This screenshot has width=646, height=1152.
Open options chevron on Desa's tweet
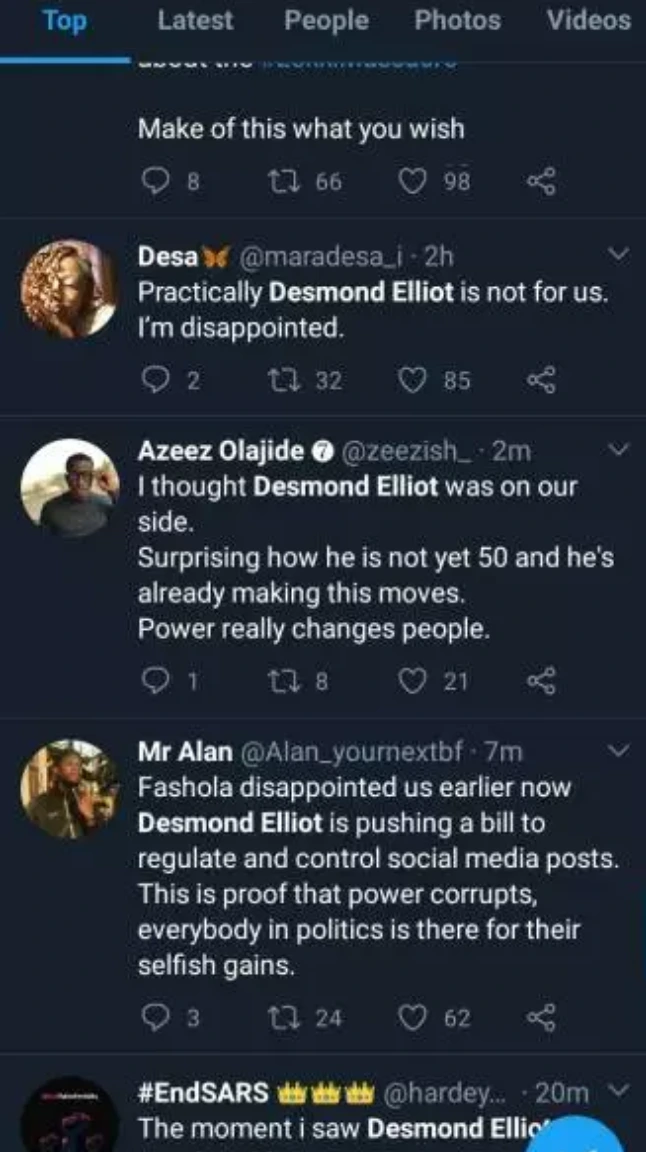tap(619, 256)
